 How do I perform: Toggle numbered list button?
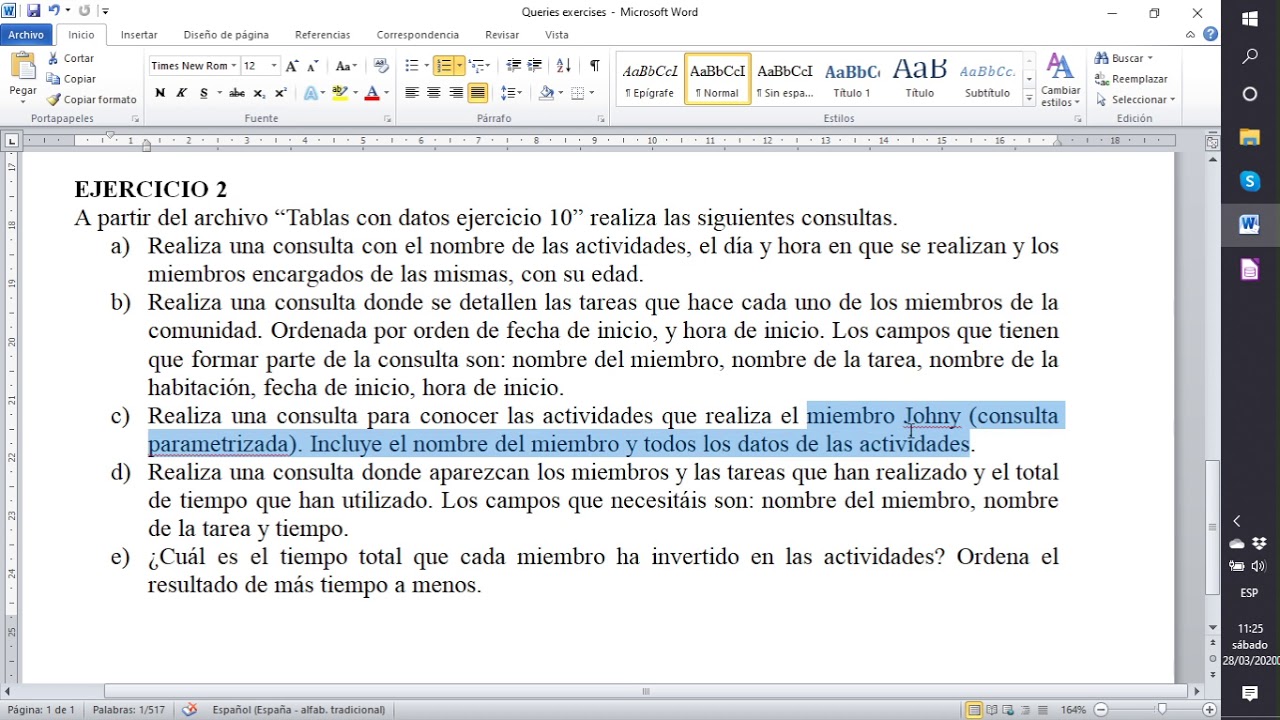click(x=444, y=66)
